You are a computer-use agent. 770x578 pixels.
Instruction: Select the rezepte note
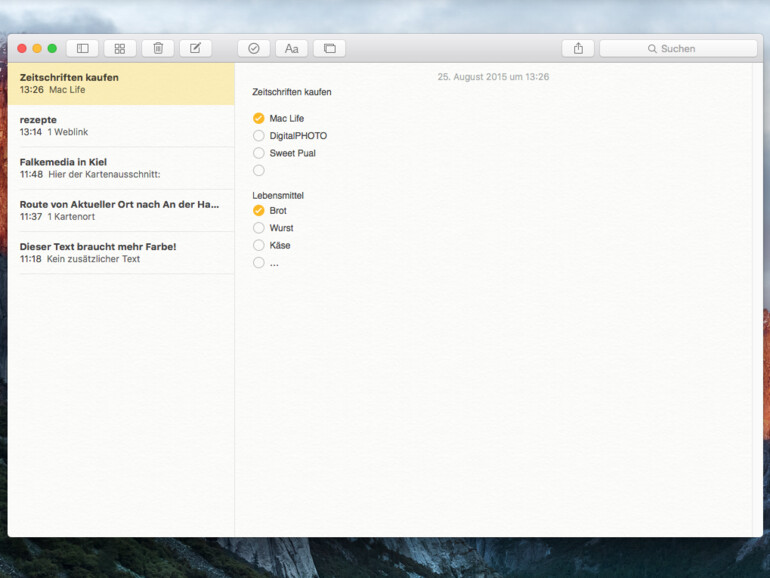pyautogui.click(x=120, y=126)
